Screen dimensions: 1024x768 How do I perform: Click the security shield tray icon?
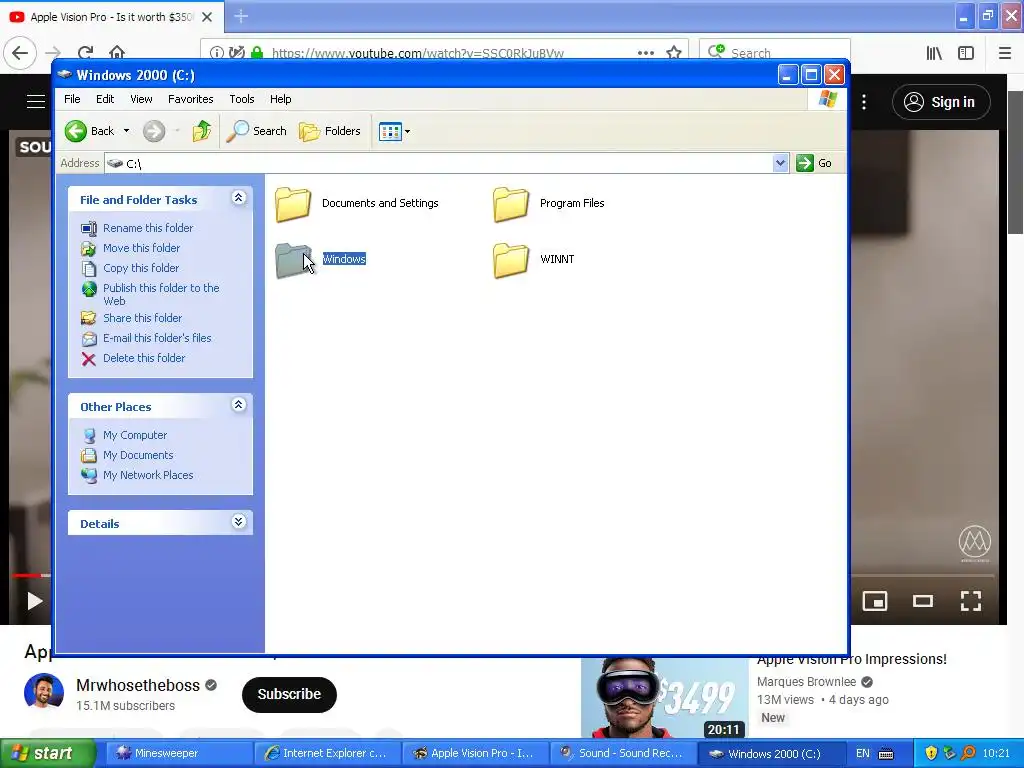[x=931, y=753]
